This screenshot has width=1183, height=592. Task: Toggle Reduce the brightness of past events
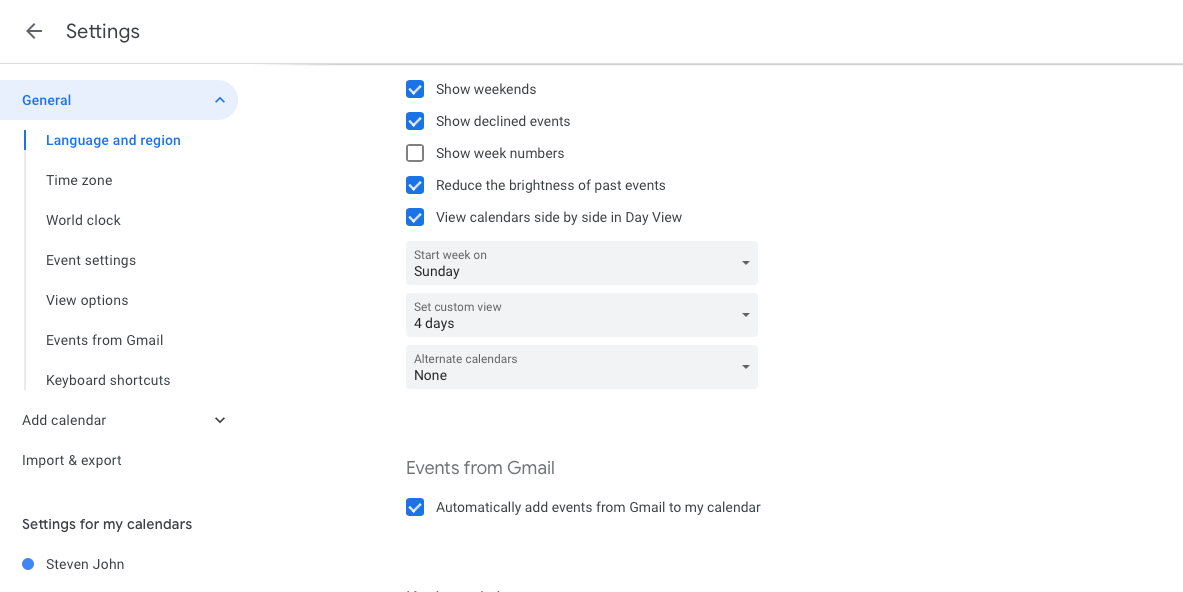[415, 185]
